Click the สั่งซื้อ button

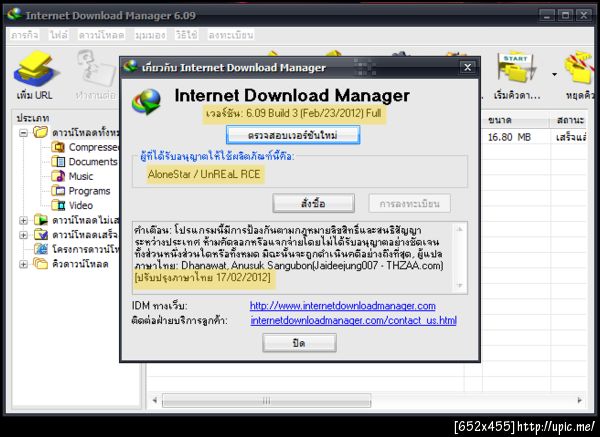point(313,203)
